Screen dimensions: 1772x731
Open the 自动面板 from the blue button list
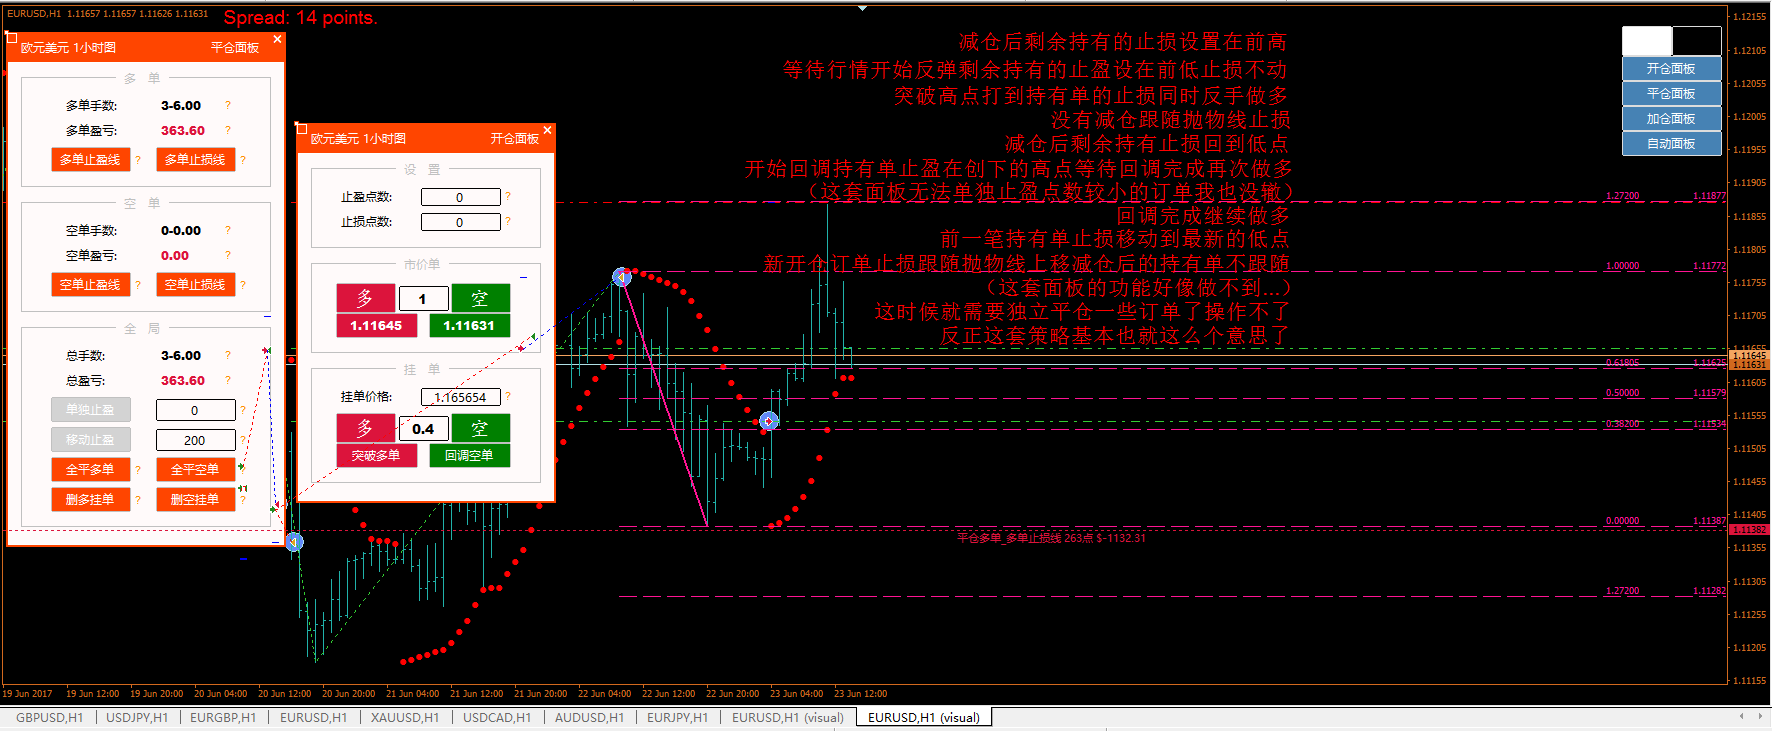(1671, 144)
